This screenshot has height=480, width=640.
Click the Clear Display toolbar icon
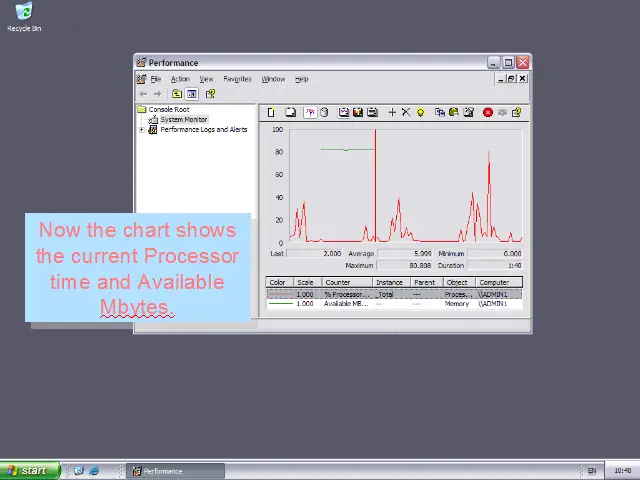pos(290,112)
